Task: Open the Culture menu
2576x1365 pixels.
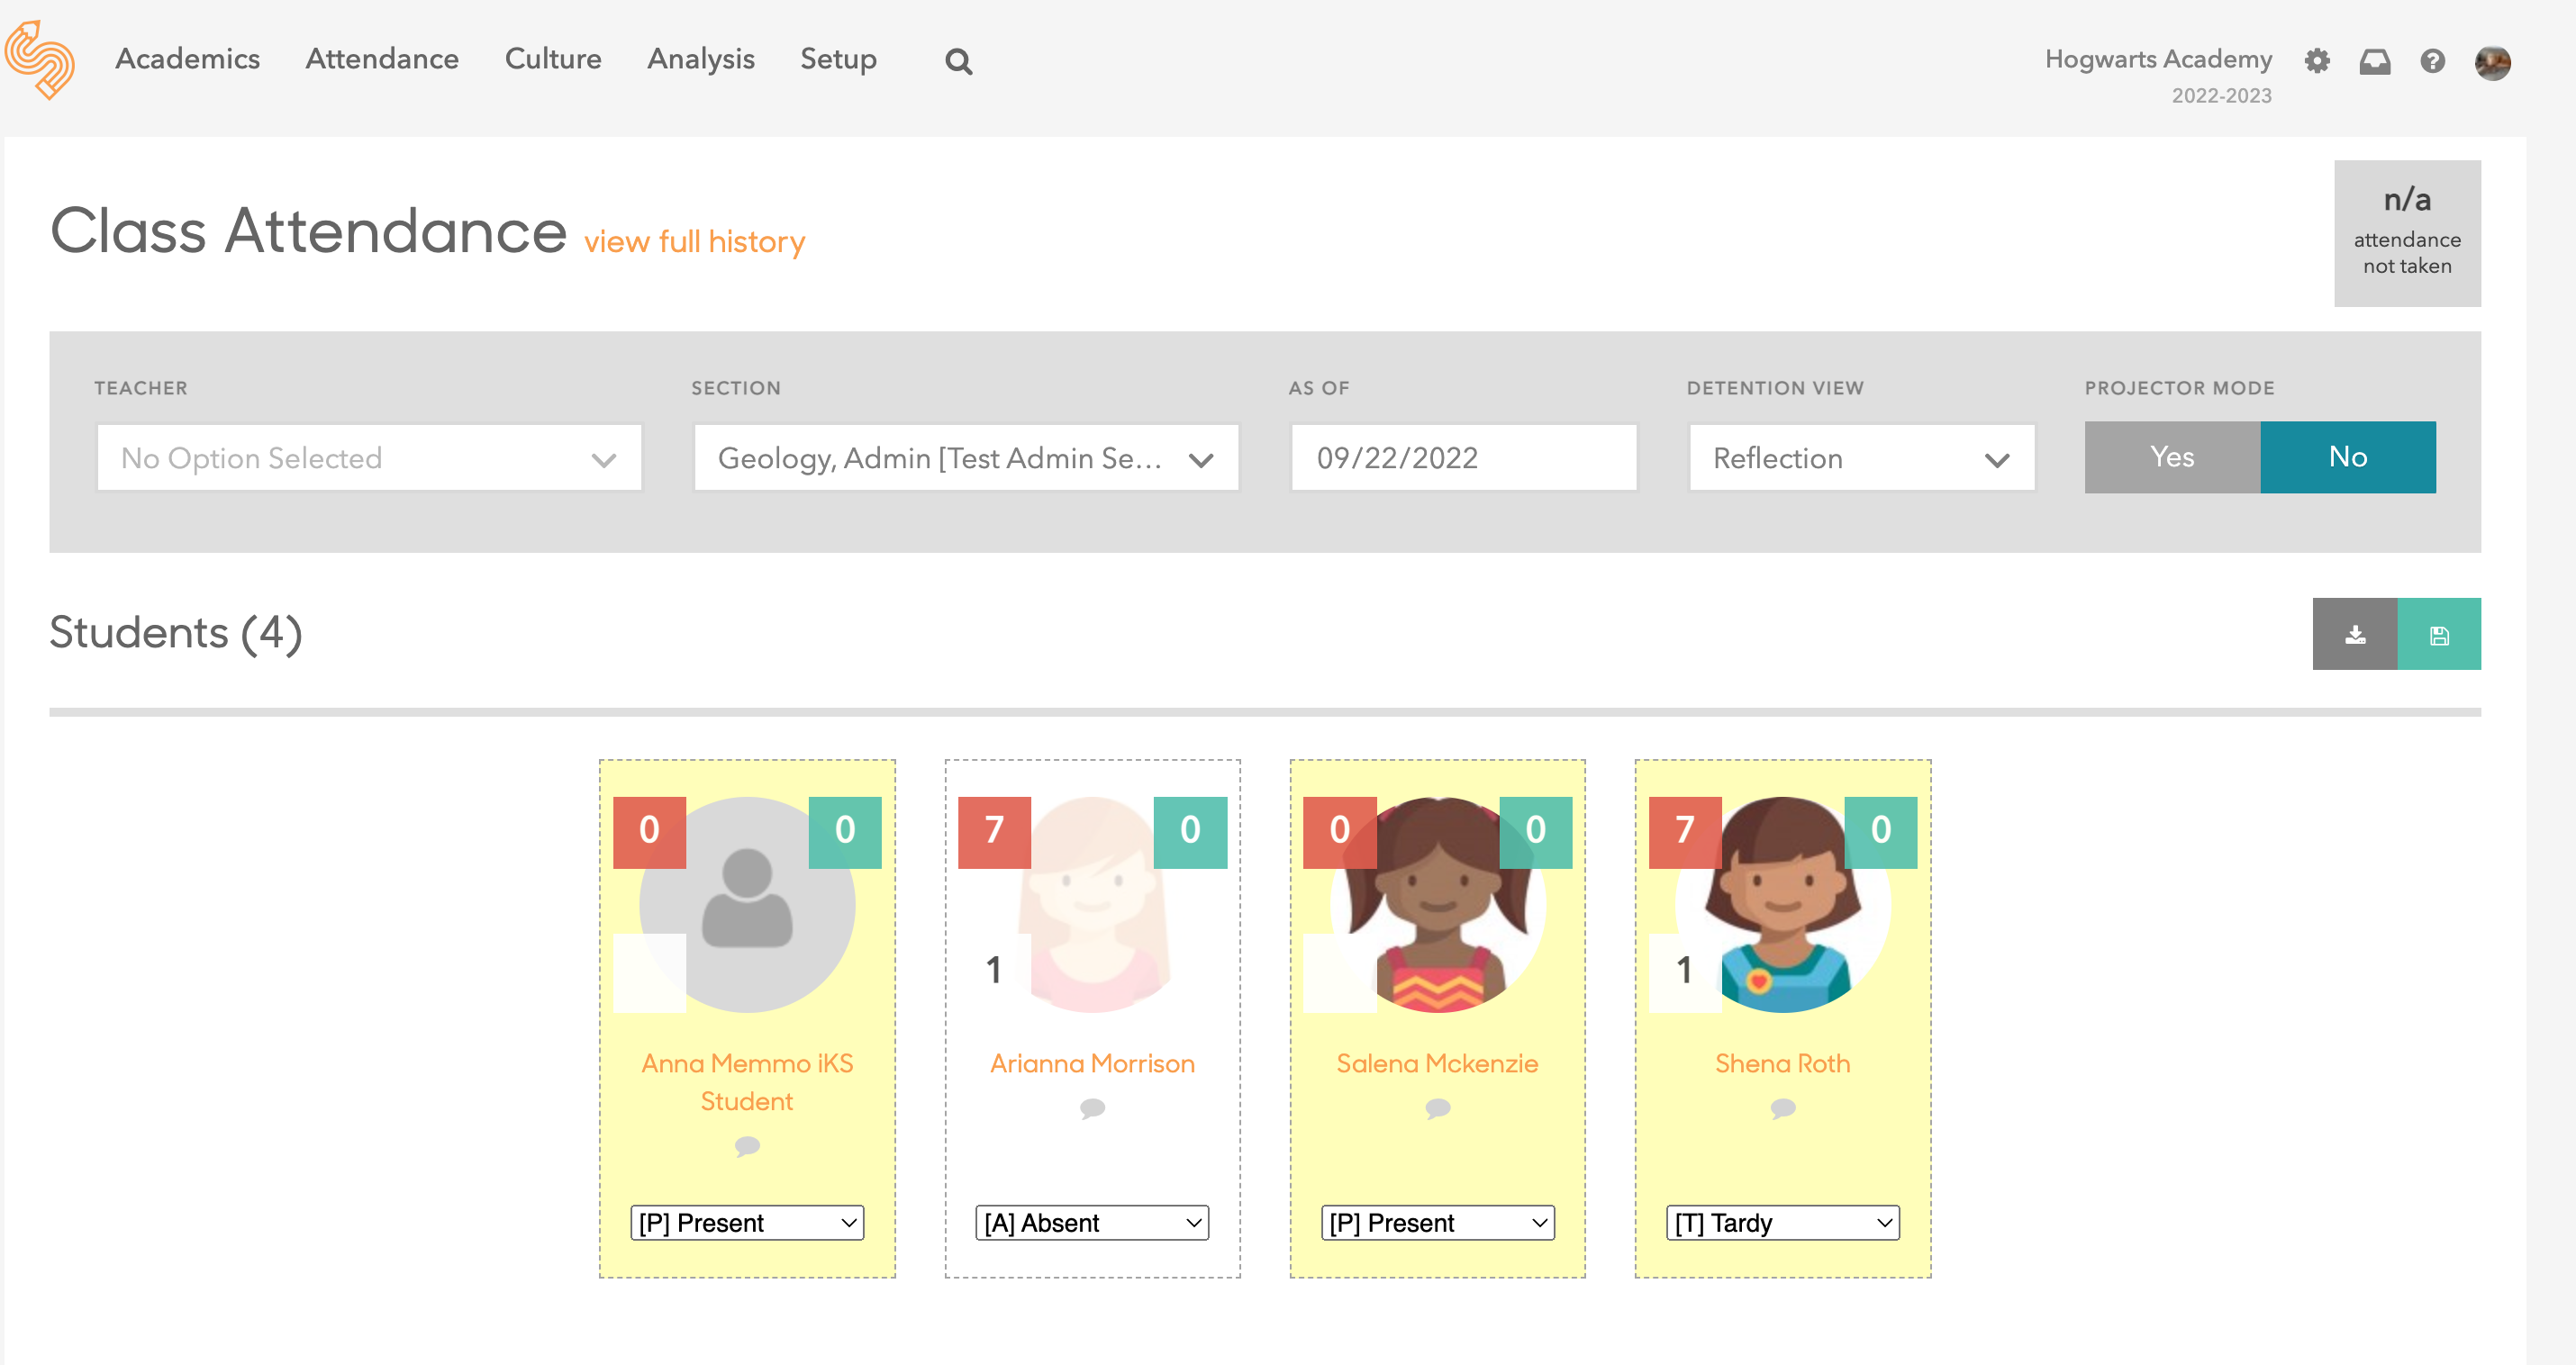Action: [x=553, y=59]
